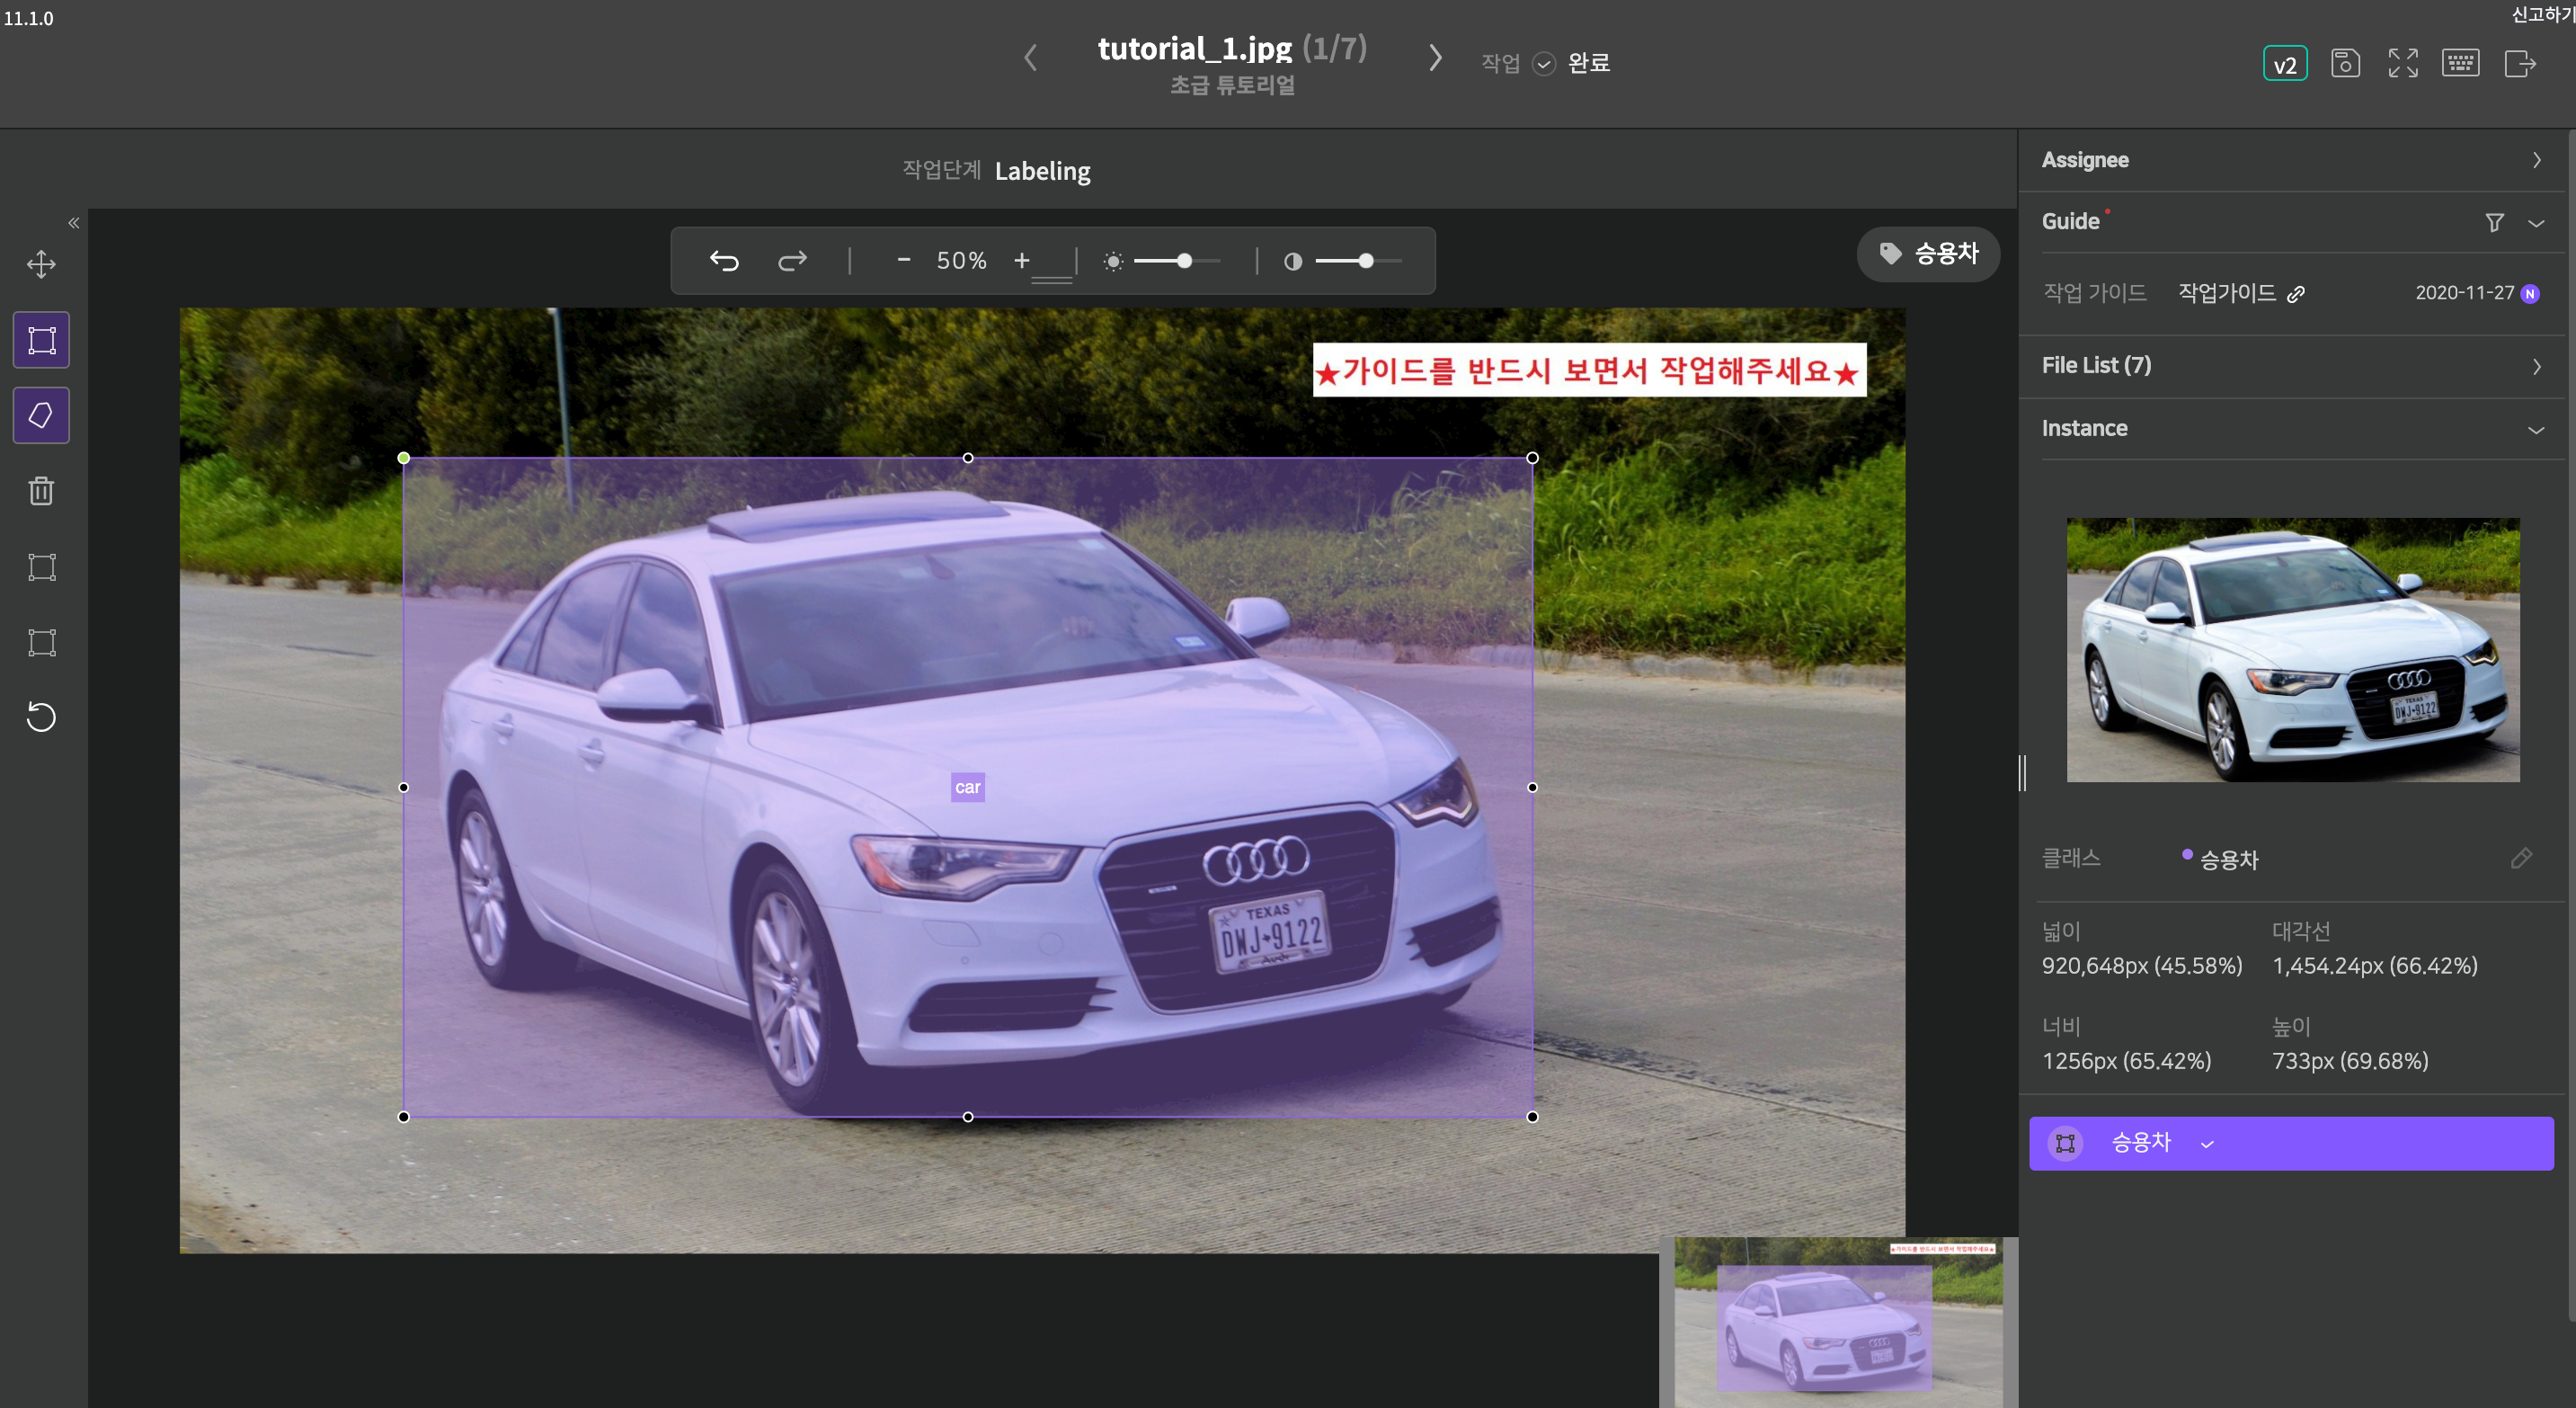2576x1408 pixels.
Task: Undo the last action
Action: tap(724, 261)
